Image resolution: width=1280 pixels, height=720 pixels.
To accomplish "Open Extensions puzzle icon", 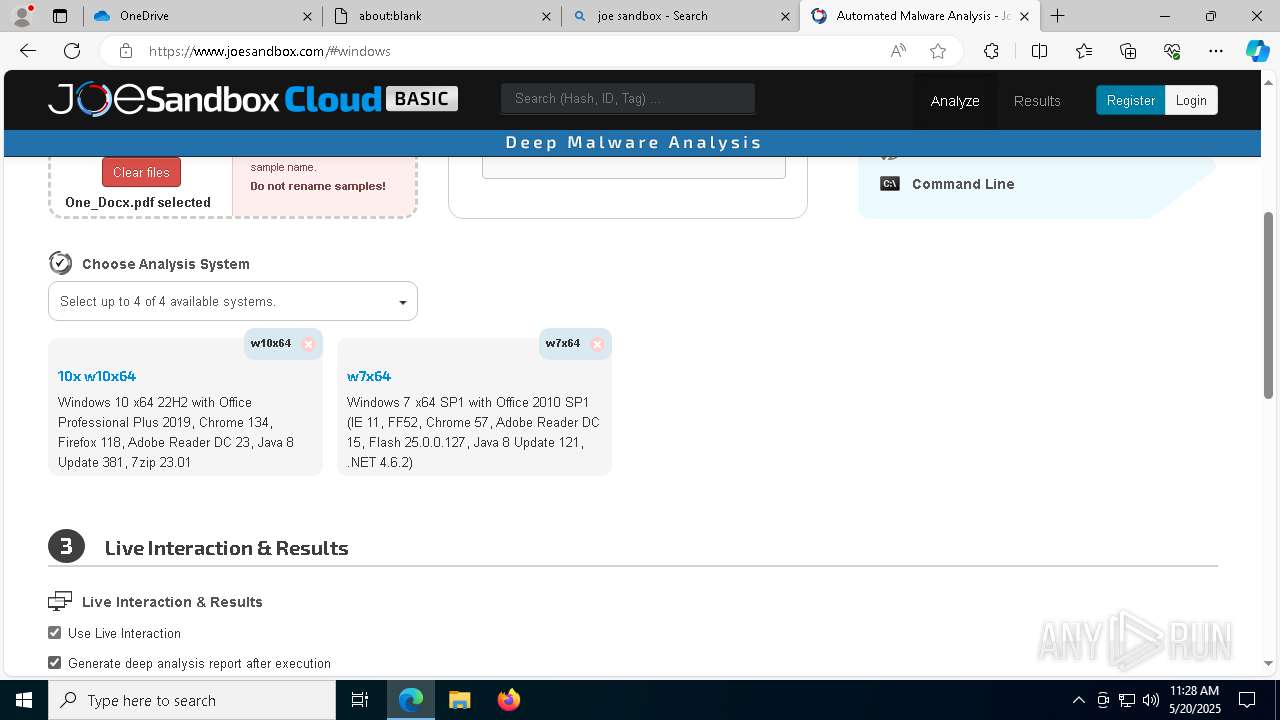I will point(991,51).
